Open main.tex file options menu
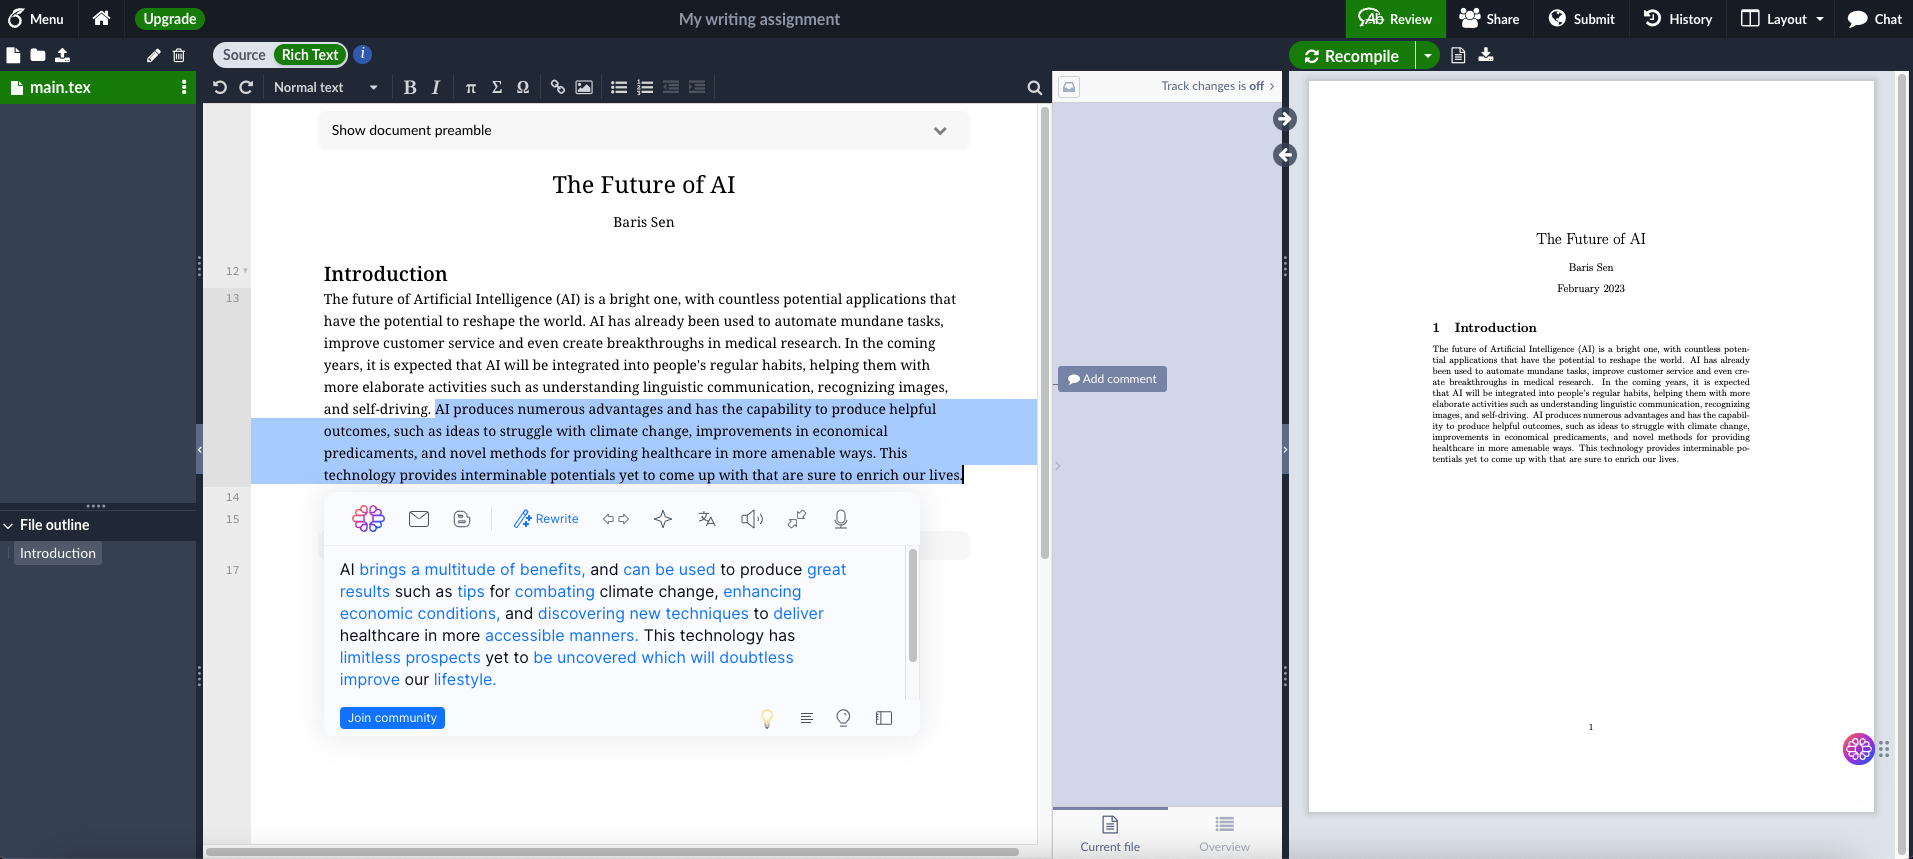The width and height of the screenshot is (1913, 859). 184,87
